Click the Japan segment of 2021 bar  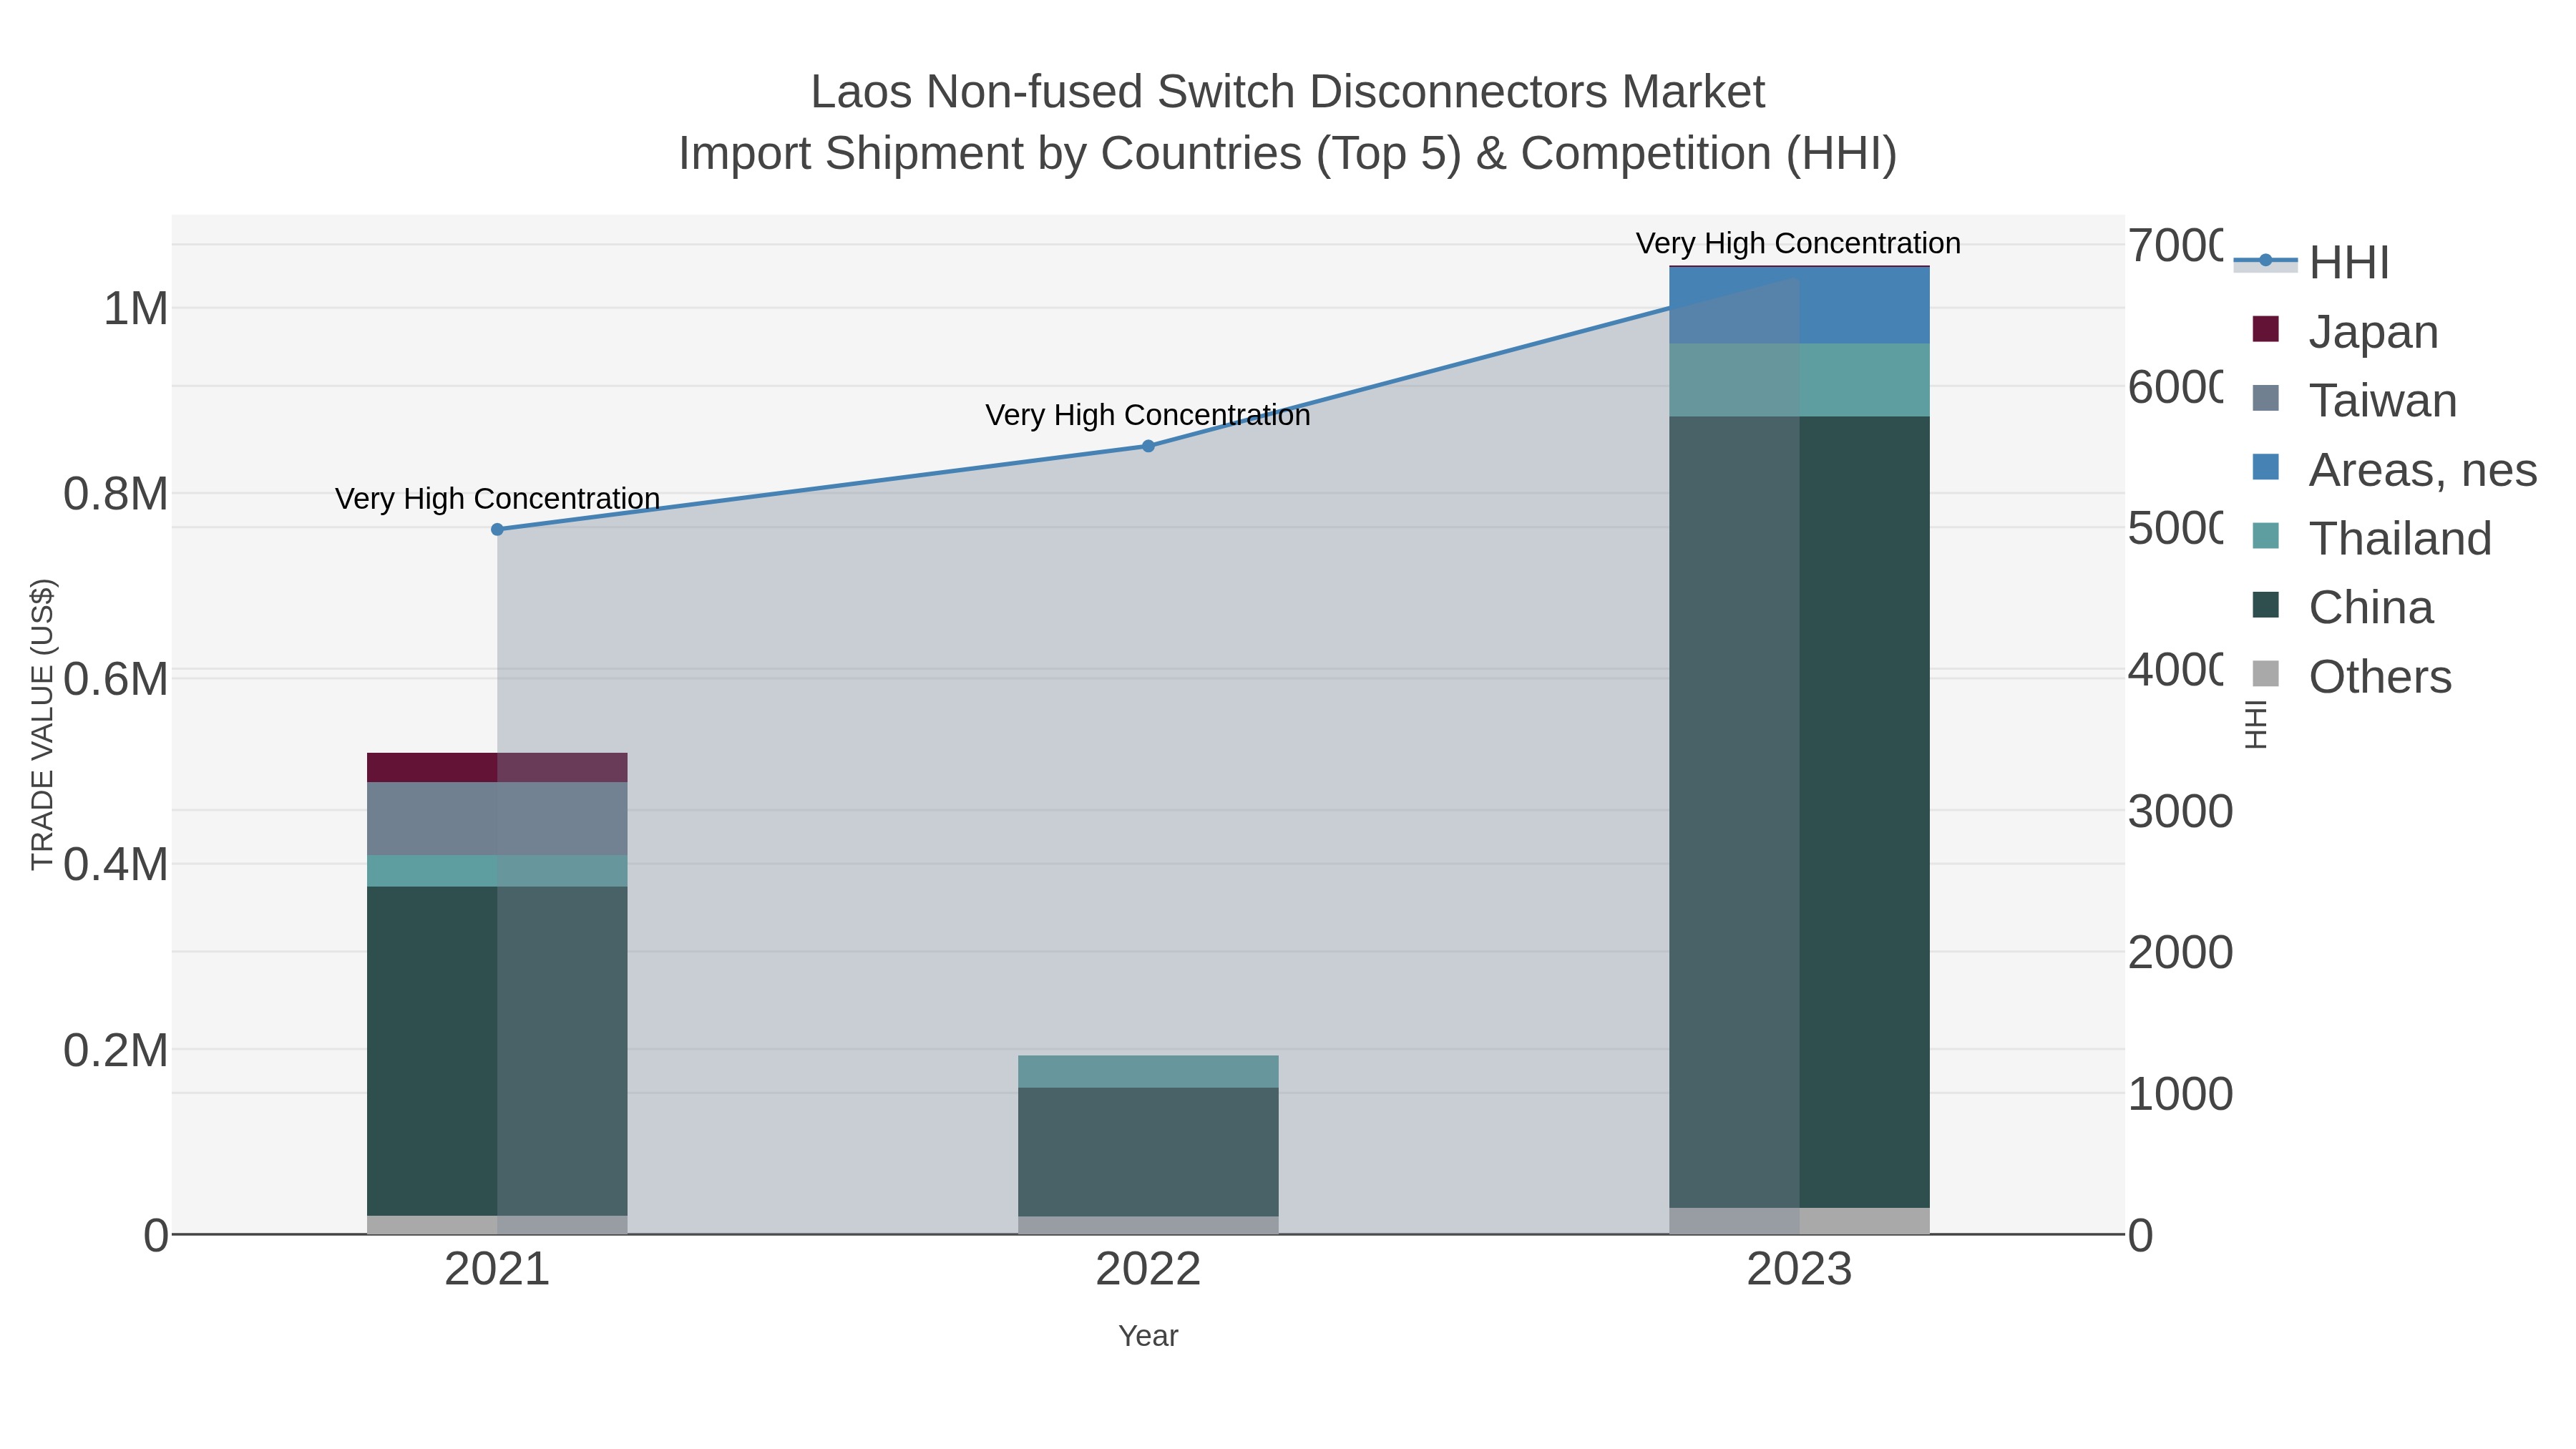click(497, 767)
